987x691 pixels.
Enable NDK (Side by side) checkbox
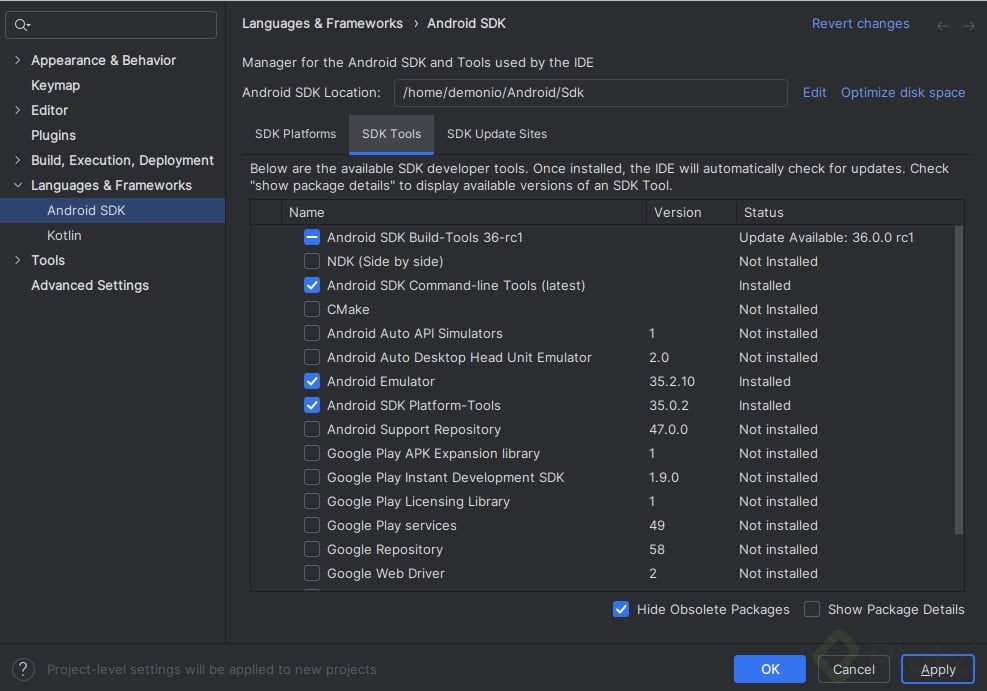(x=312, y=261)
